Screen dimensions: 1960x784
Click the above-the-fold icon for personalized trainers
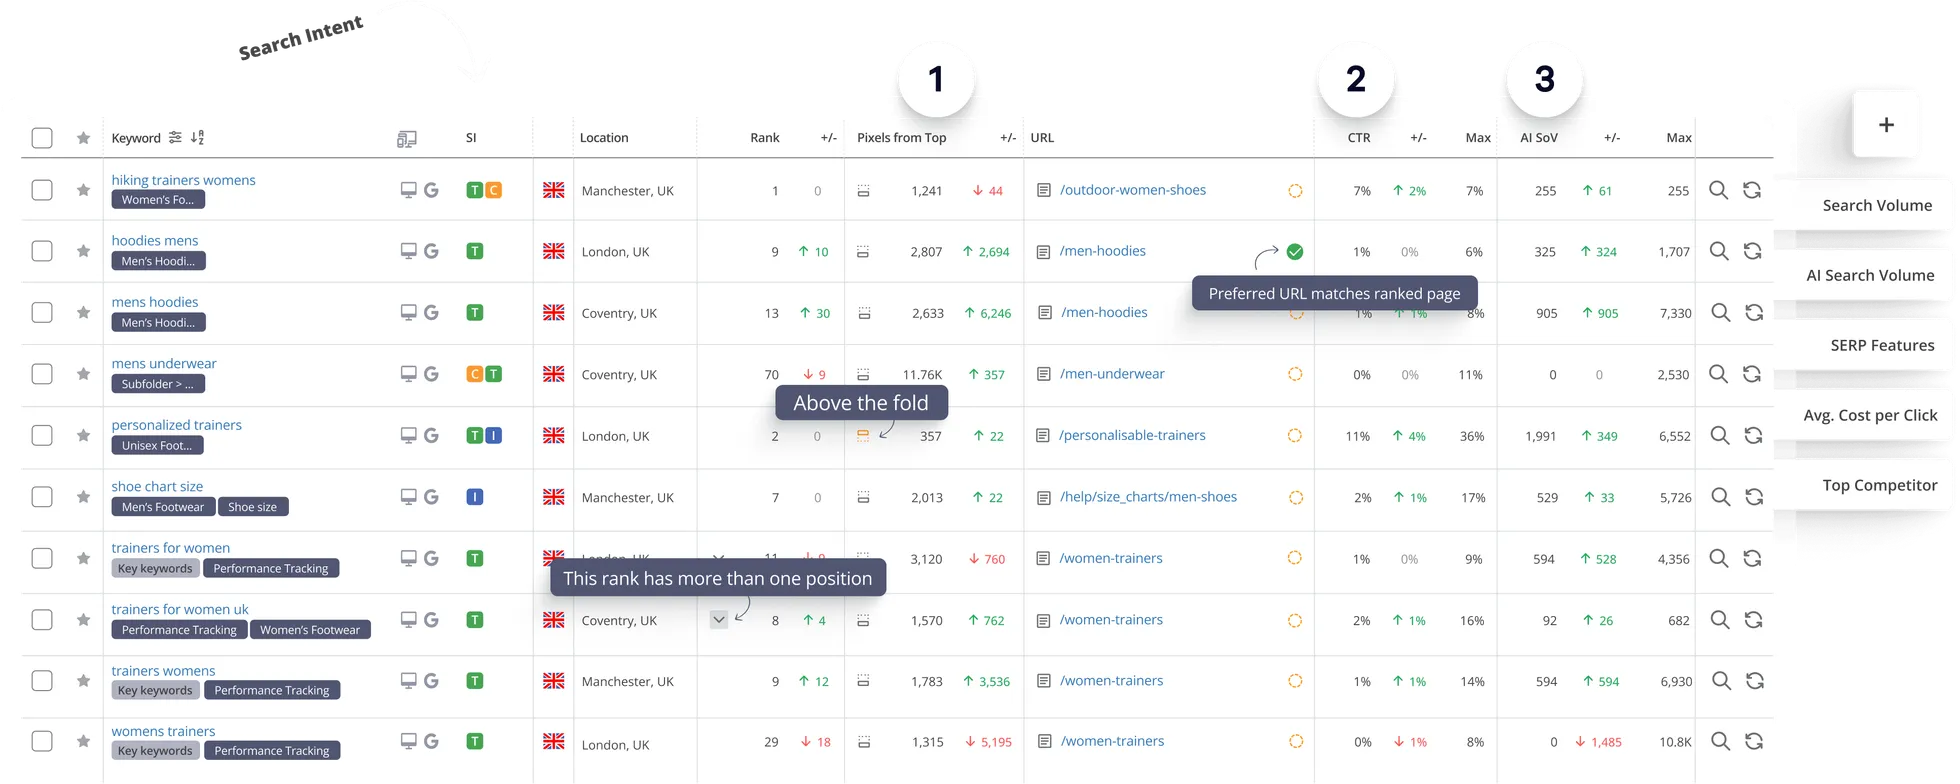(863, 435)
